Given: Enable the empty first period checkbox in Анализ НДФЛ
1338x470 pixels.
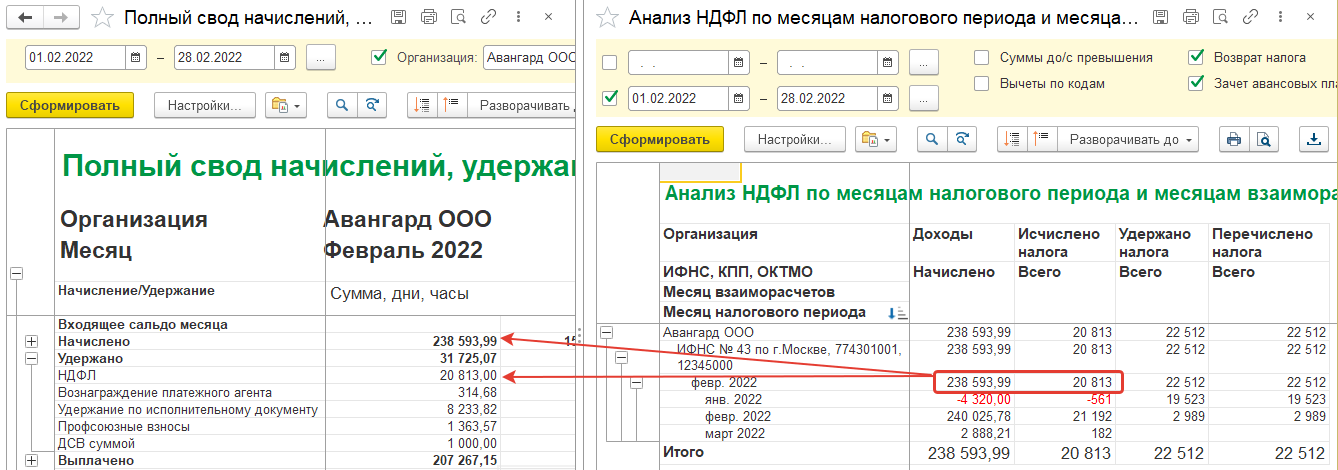Looking at the screenshot, I should click(x=610, y=63).
